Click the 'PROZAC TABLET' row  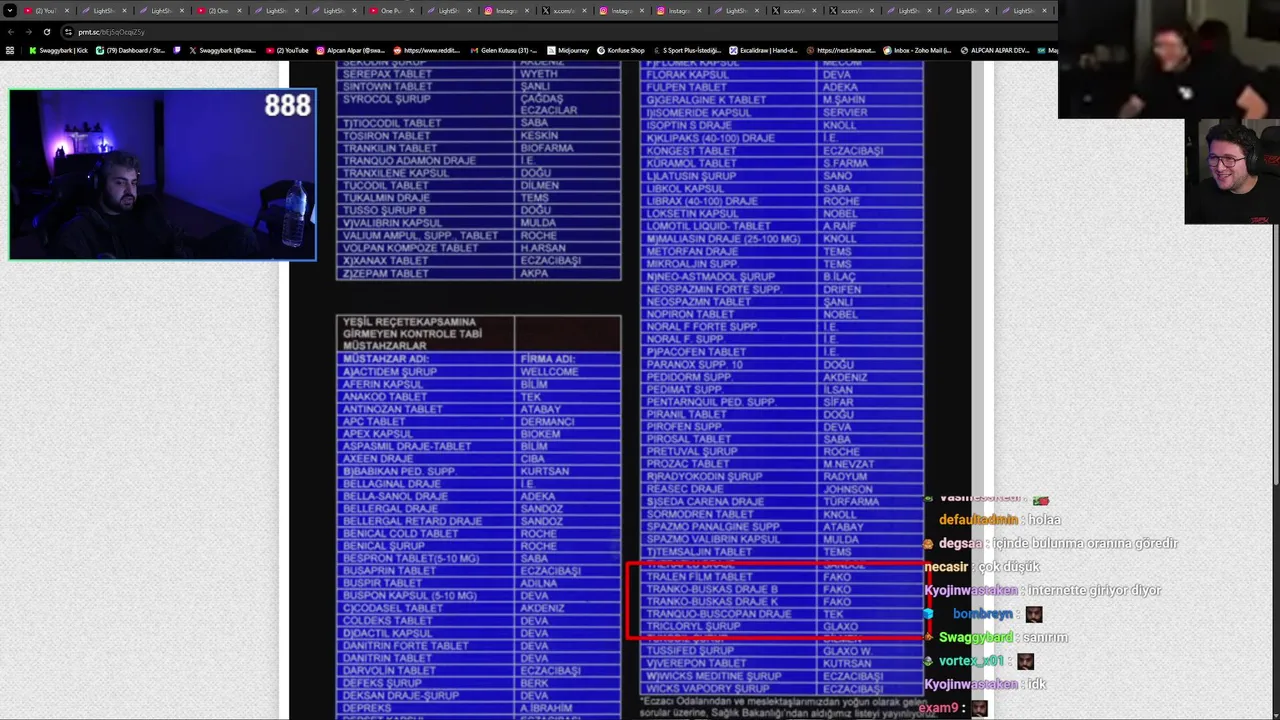pos(782,464)
